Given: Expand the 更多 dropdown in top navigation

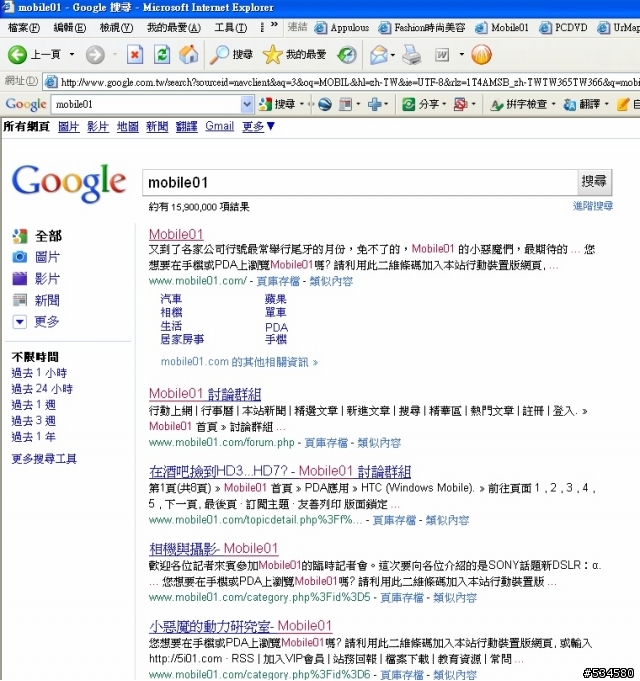Looking at the screenshot, I should point(259,126).
